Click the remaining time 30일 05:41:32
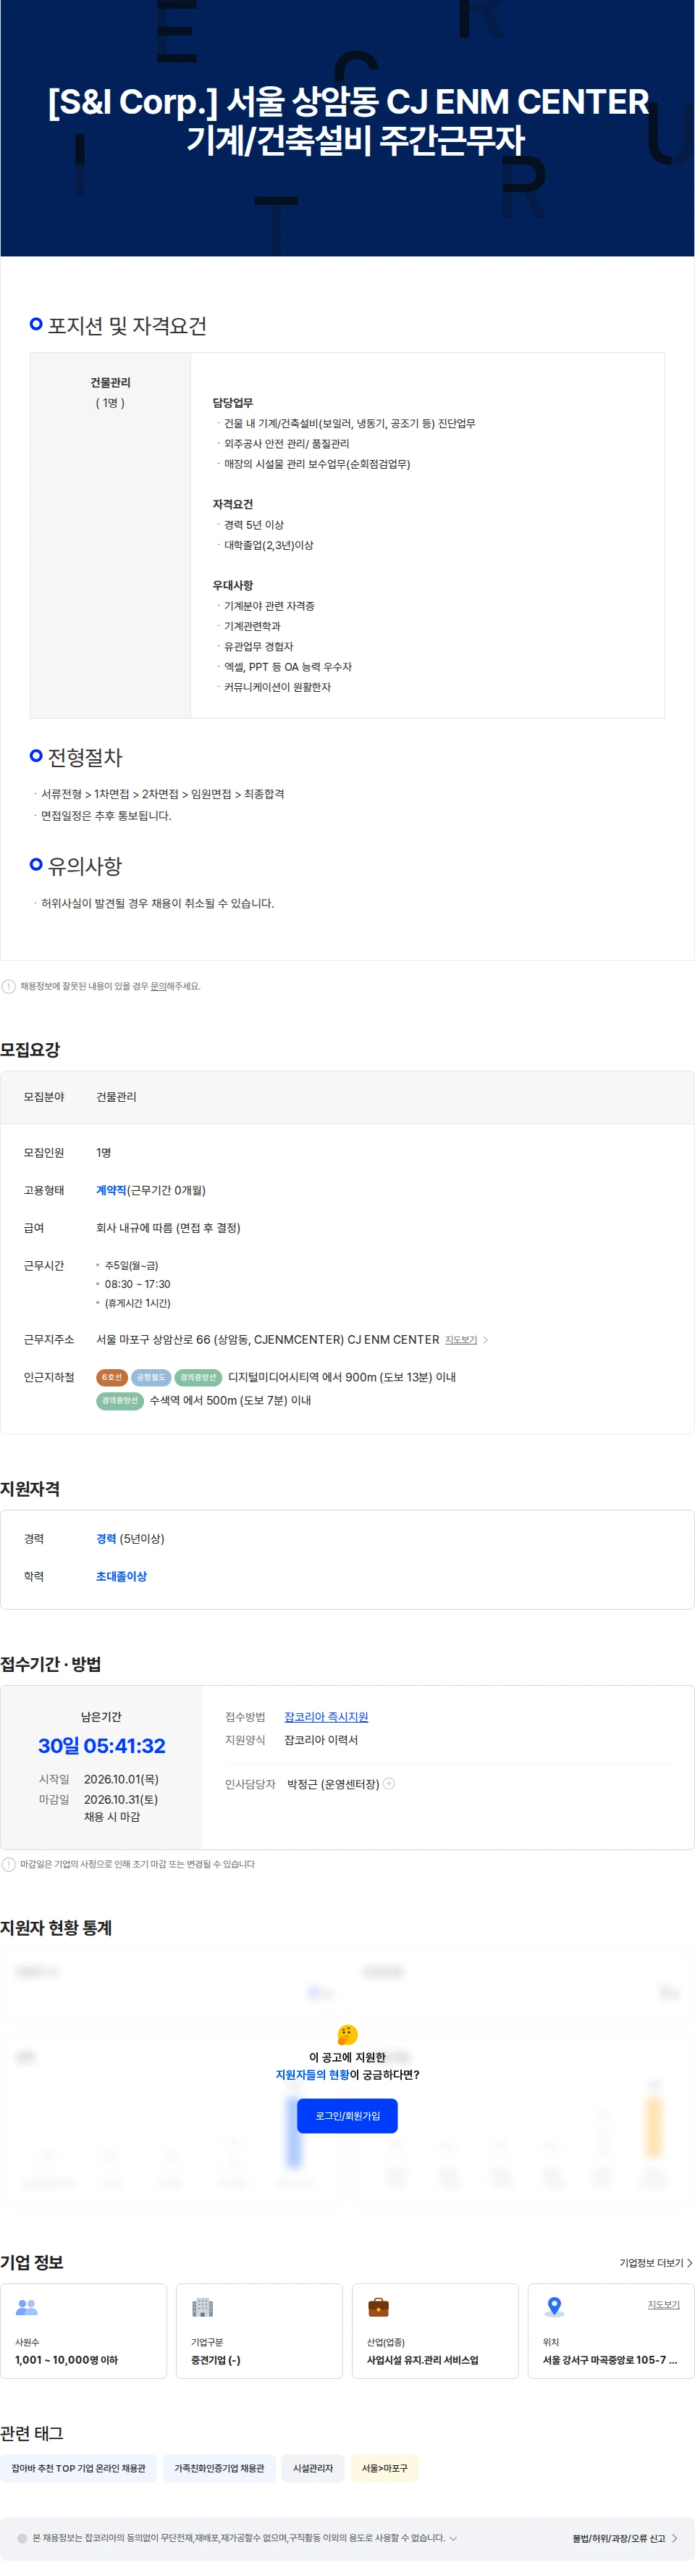695x2576 pixels. 102,1746
